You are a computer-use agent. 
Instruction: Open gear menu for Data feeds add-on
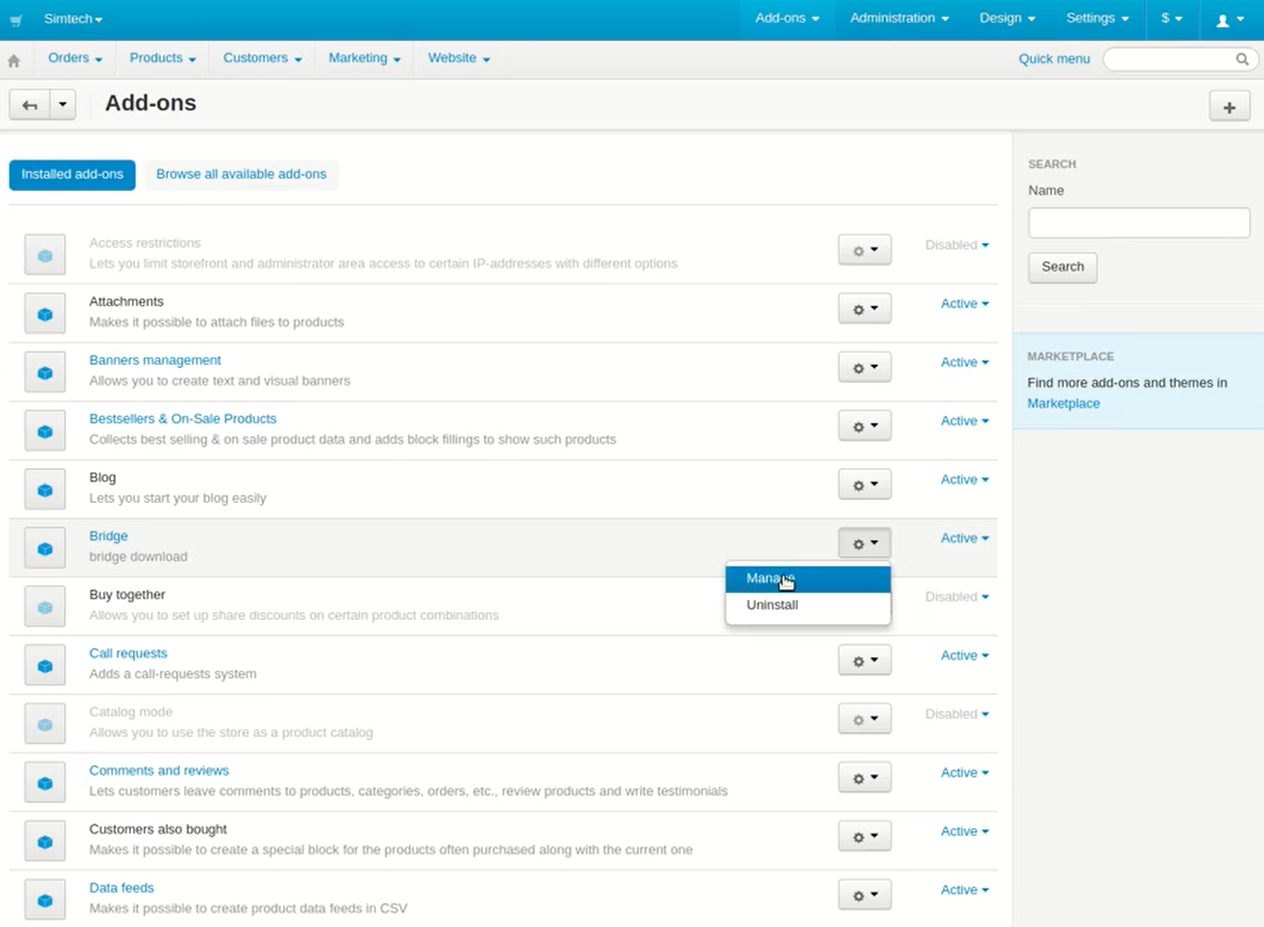pos(864,896)
